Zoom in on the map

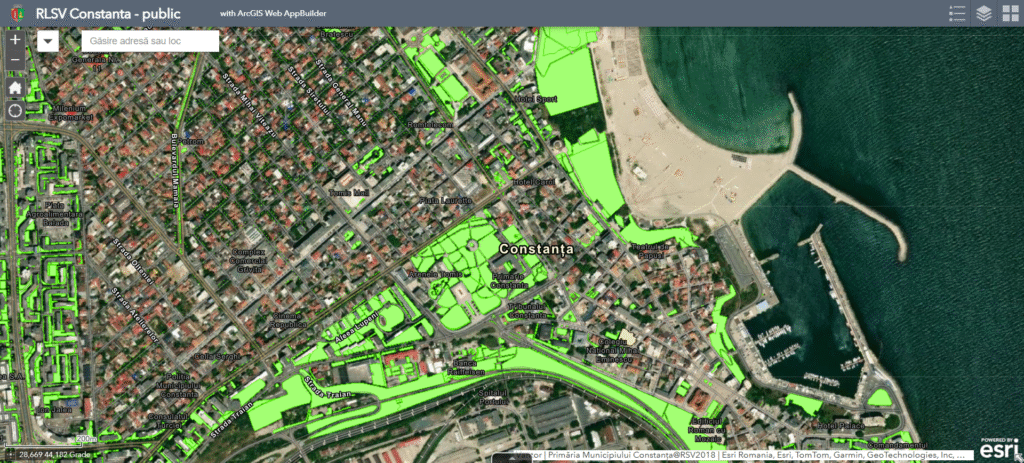tap(15, 39)
